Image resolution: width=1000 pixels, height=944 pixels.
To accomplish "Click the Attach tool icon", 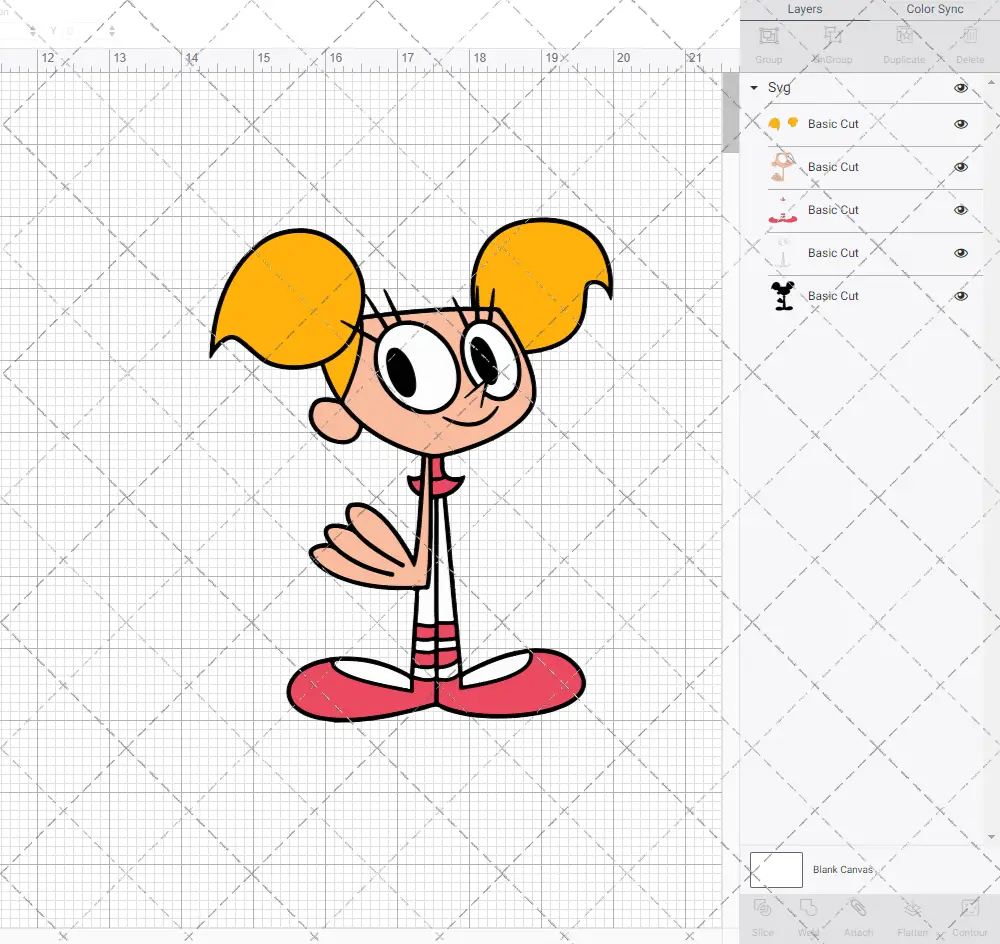I will click(858, 908).
